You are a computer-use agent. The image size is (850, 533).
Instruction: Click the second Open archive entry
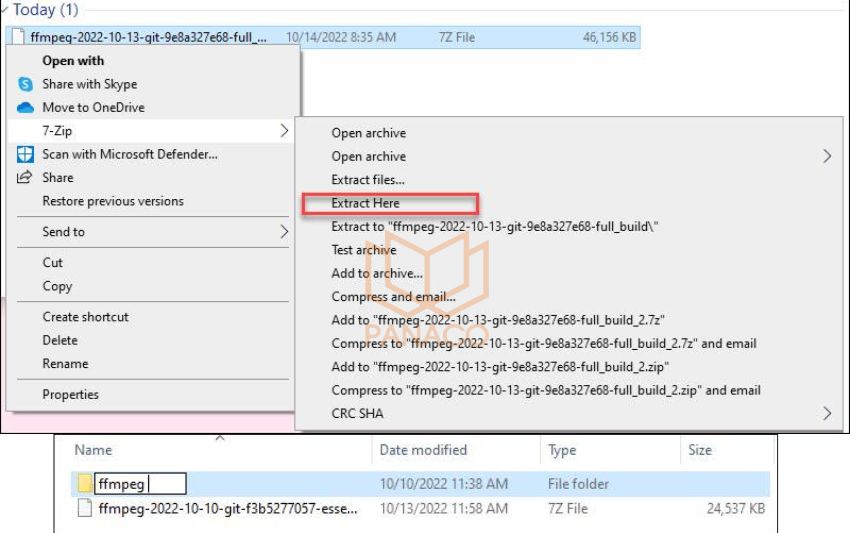(369, 156)
